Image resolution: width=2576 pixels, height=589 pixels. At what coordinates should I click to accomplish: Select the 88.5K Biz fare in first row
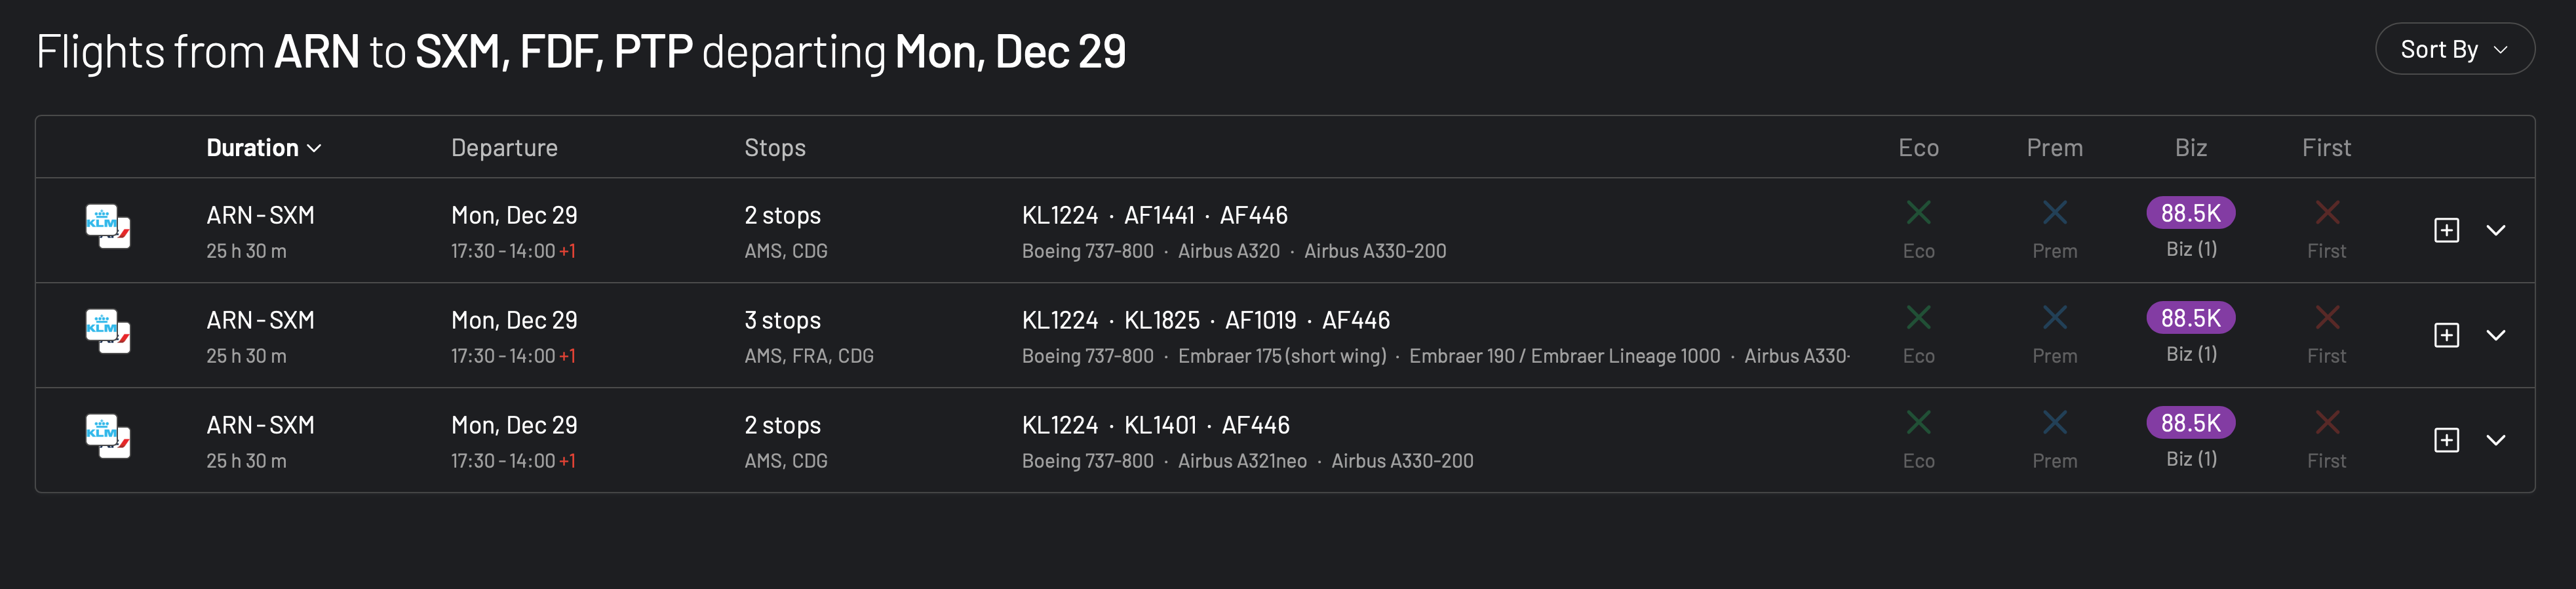point(2190,213)
